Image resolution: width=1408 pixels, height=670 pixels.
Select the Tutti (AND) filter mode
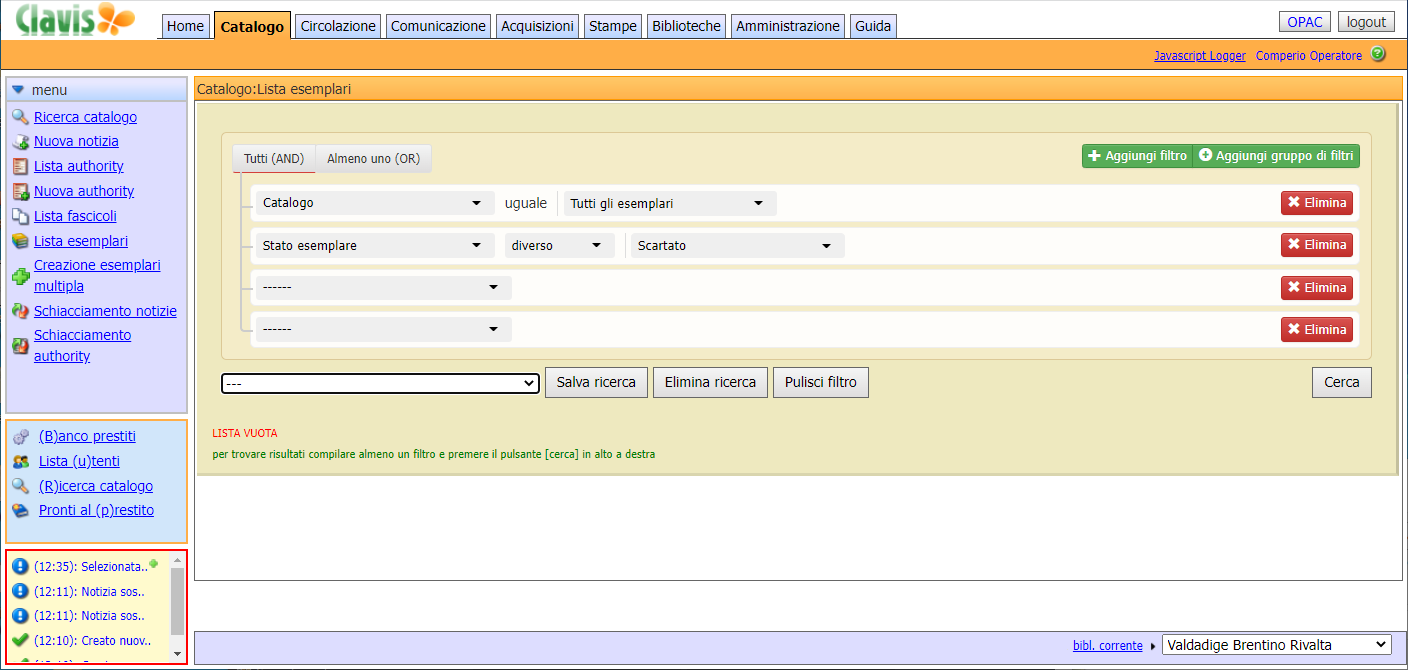[x=273, y=159]
